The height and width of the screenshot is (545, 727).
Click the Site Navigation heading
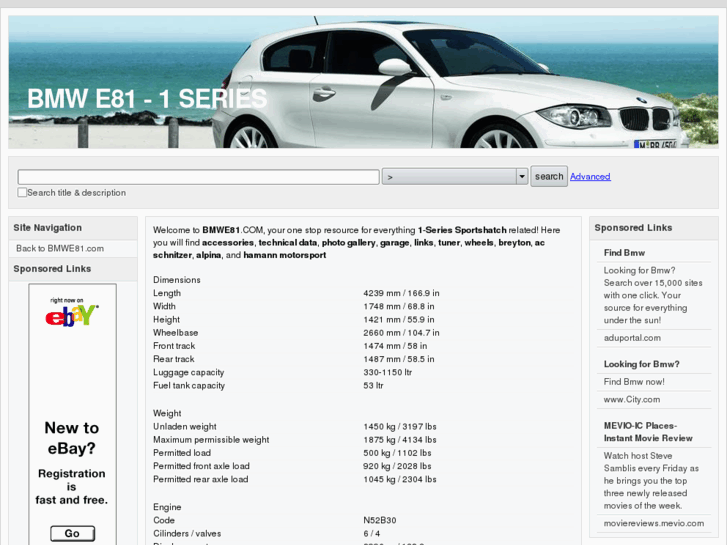48,228
